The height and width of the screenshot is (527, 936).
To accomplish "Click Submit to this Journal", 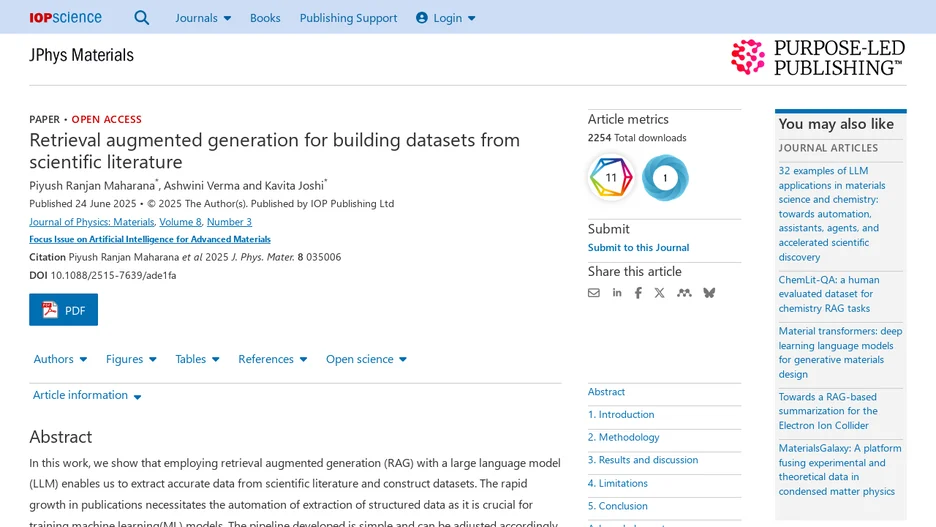I will tap(638, 248).
